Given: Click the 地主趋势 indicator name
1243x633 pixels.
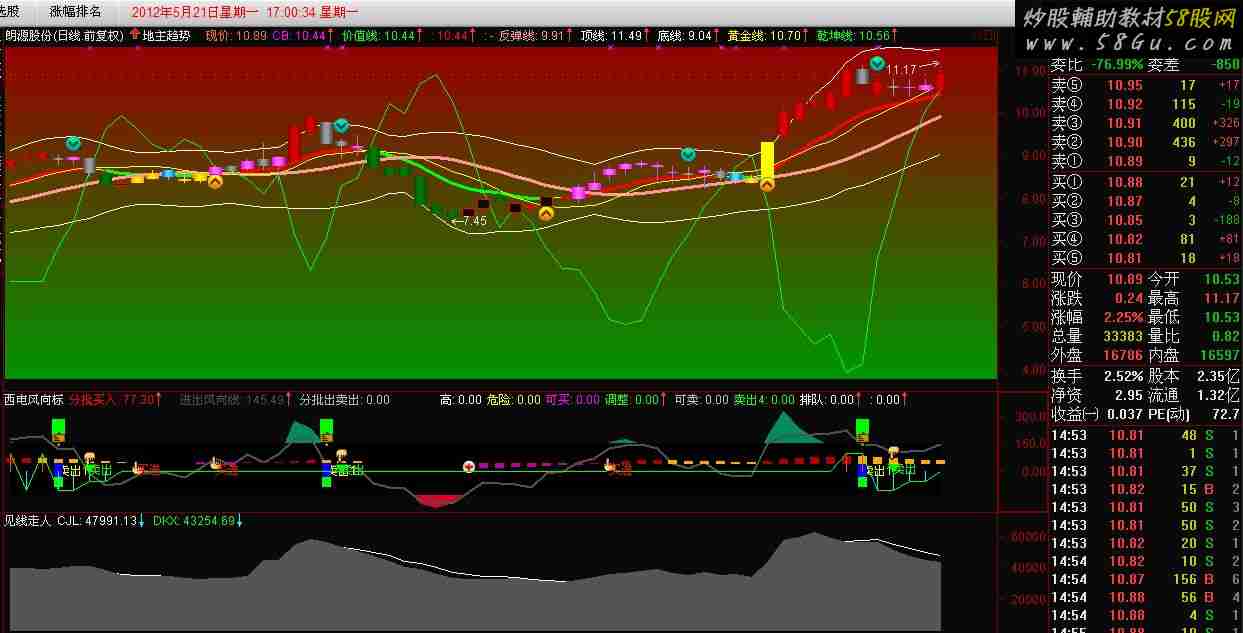Looking at the screenshot, I should pyautogui.click(x=168, y=35).
